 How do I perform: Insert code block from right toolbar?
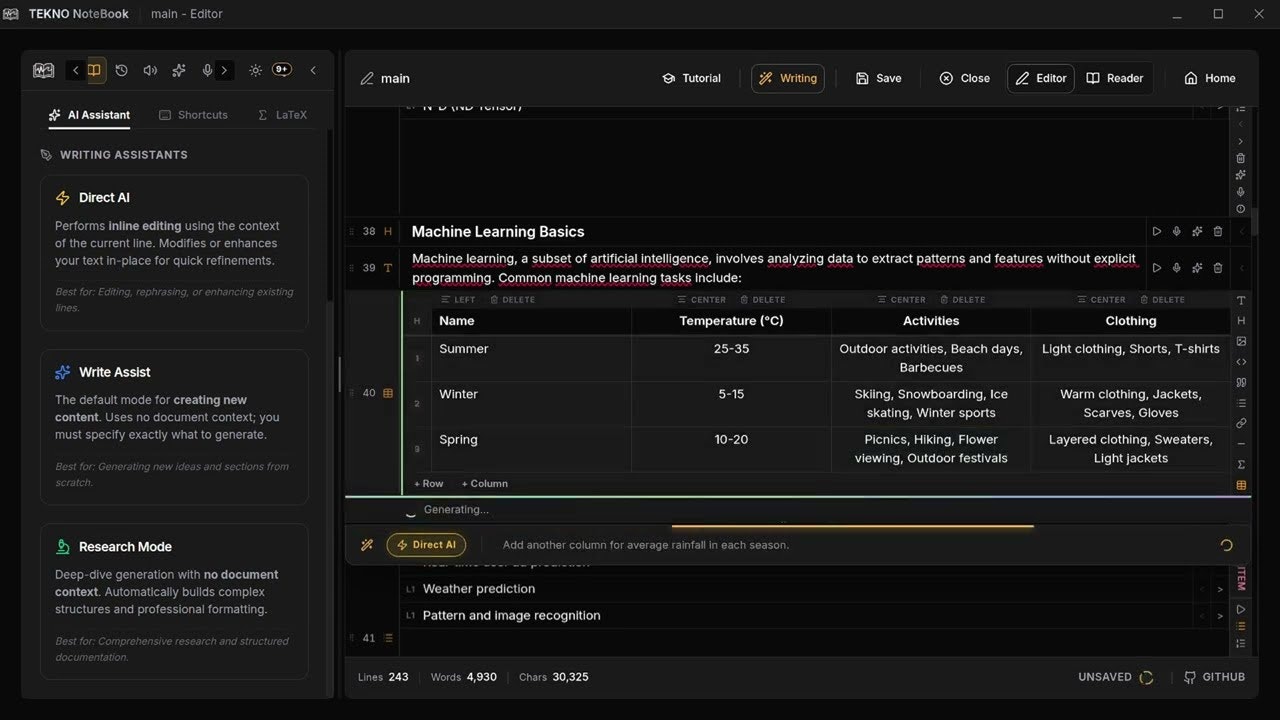(x=1241, y=362)
